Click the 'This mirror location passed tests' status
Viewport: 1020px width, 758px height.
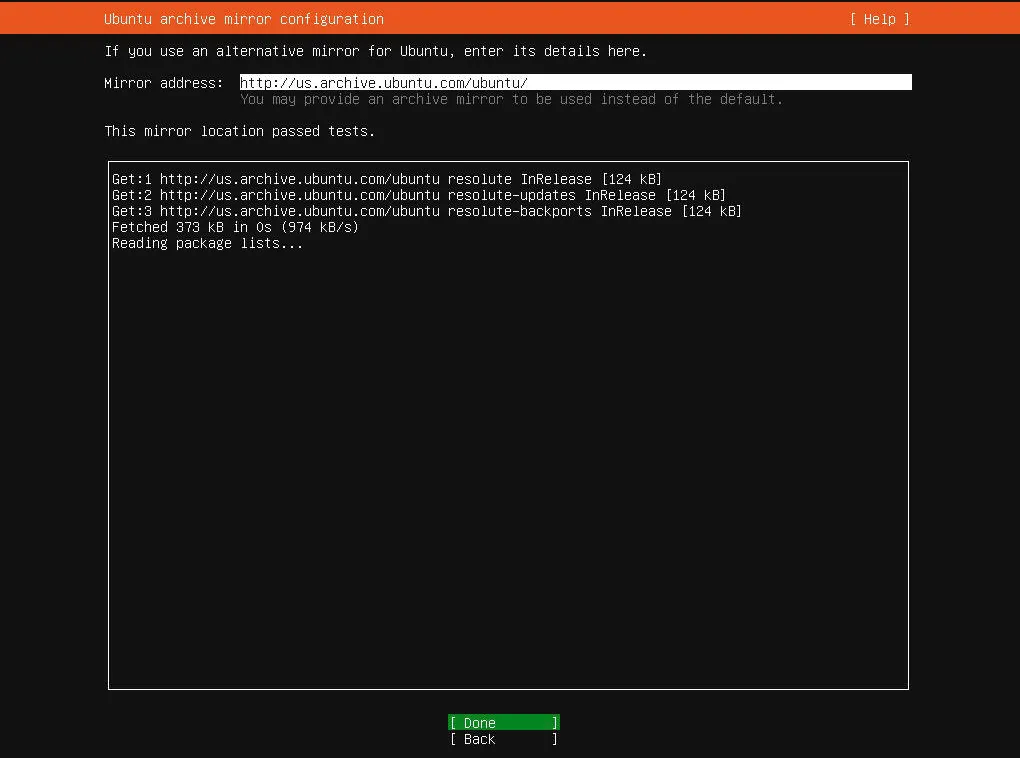[240, 131]
